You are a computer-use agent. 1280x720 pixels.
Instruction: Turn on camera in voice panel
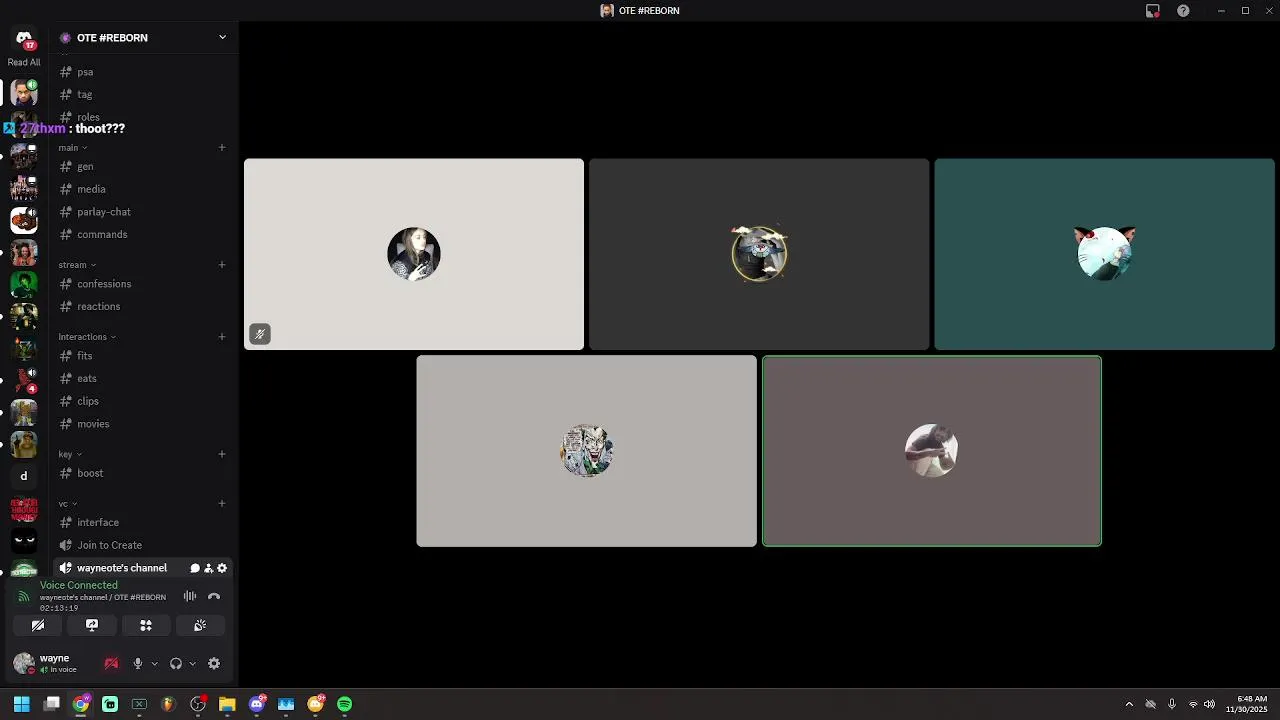coord(38,625)
